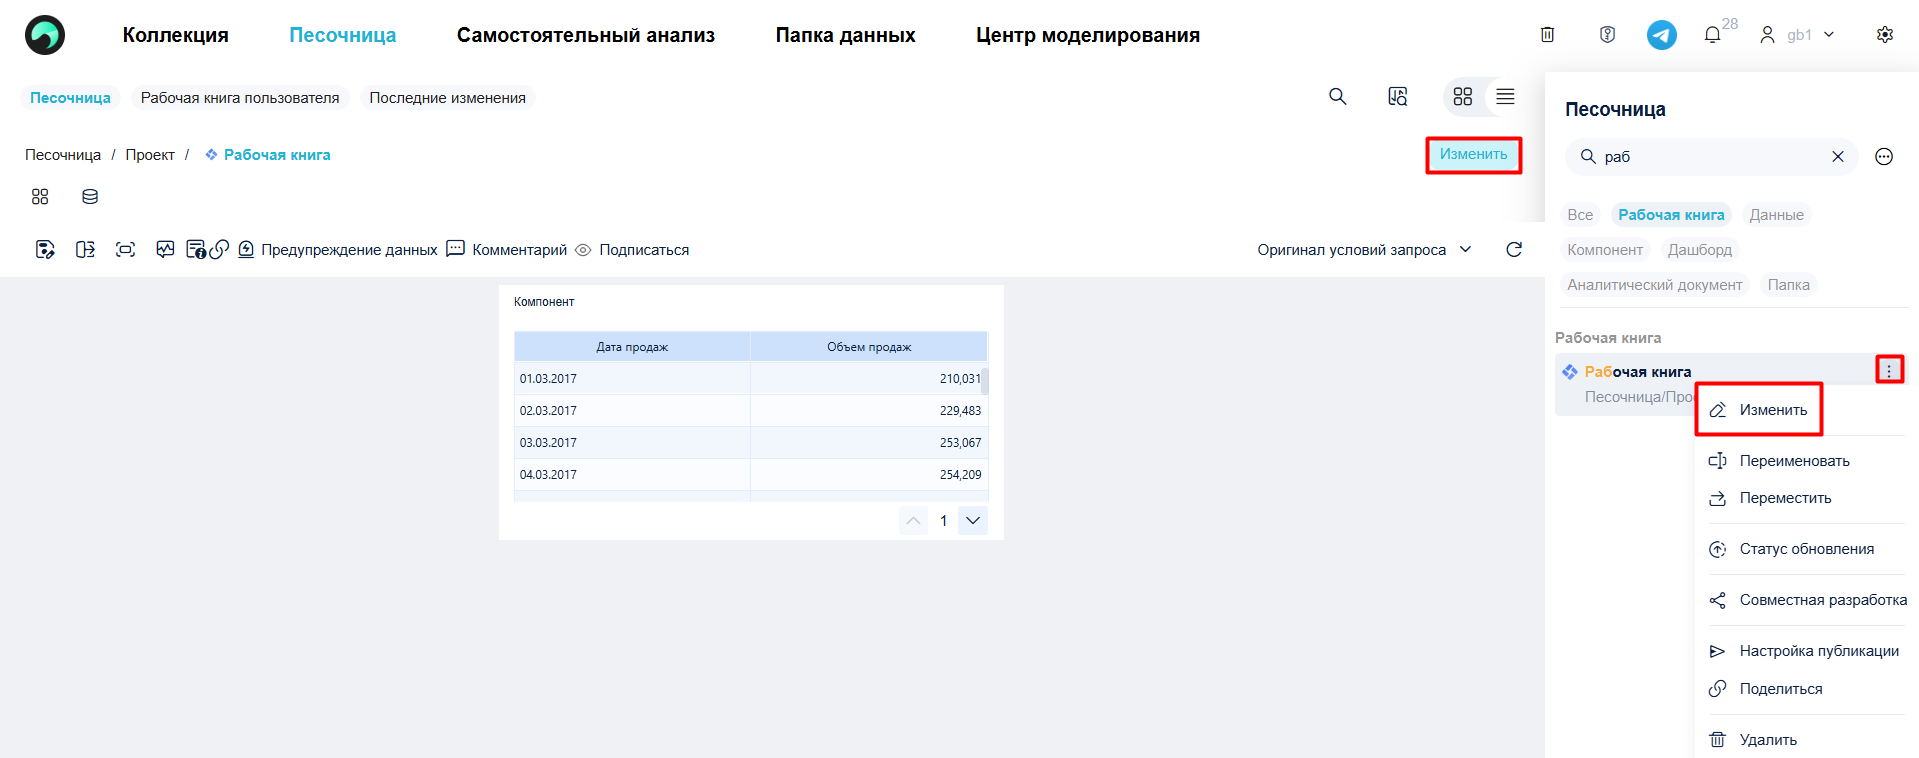Click the table vertical scrollbar thumb
This screenshot has height=758, width=1919.
(x=985, y=382)
